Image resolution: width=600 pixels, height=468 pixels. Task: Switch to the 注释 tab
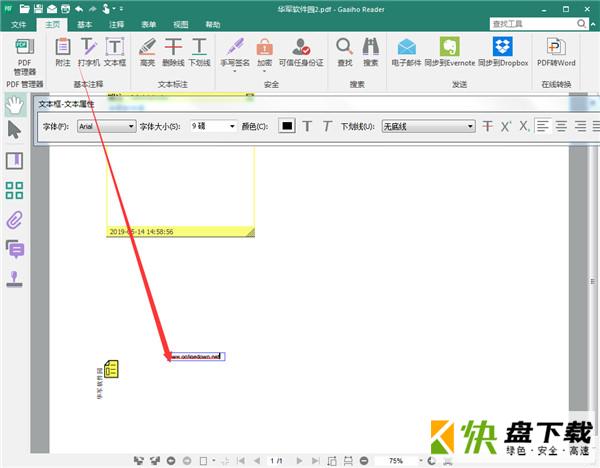(117, 24)
